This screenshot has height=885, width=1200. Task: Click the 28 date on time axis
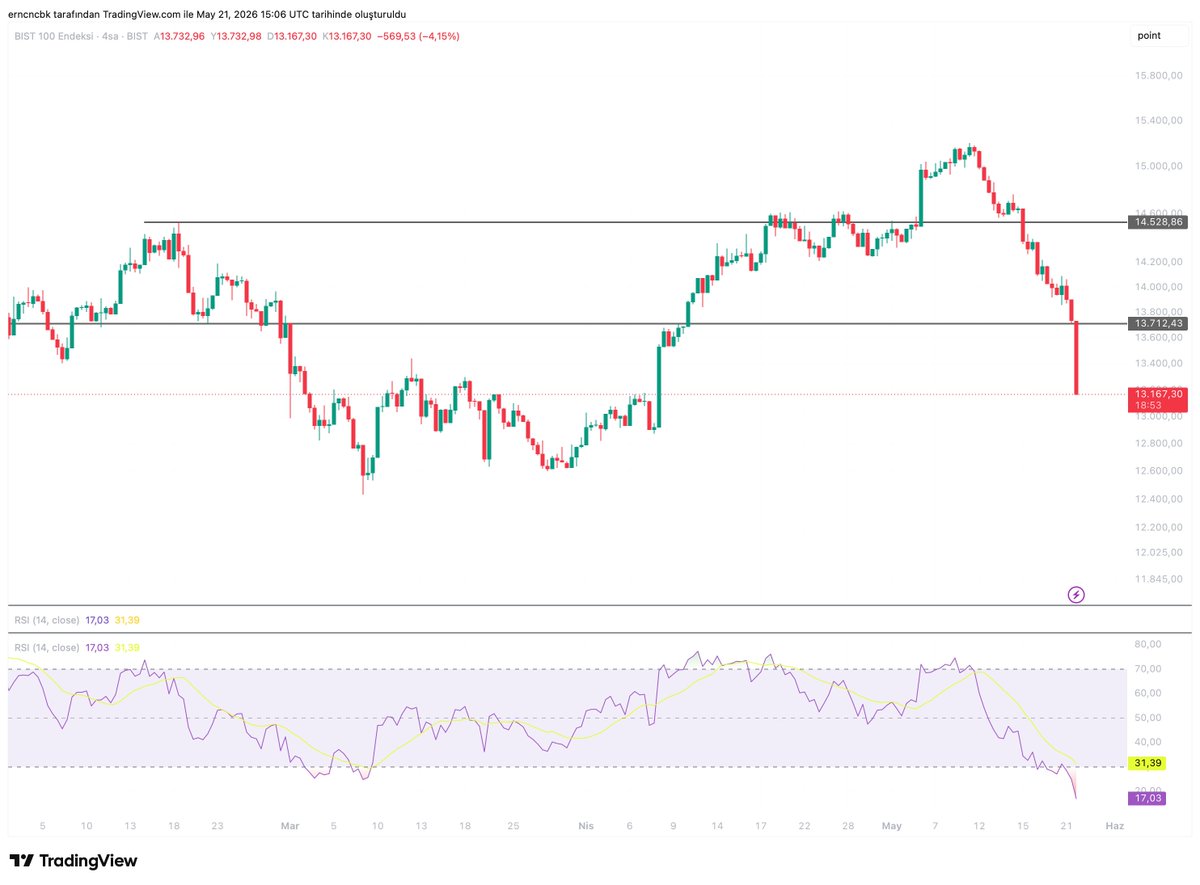coord(848,826)
